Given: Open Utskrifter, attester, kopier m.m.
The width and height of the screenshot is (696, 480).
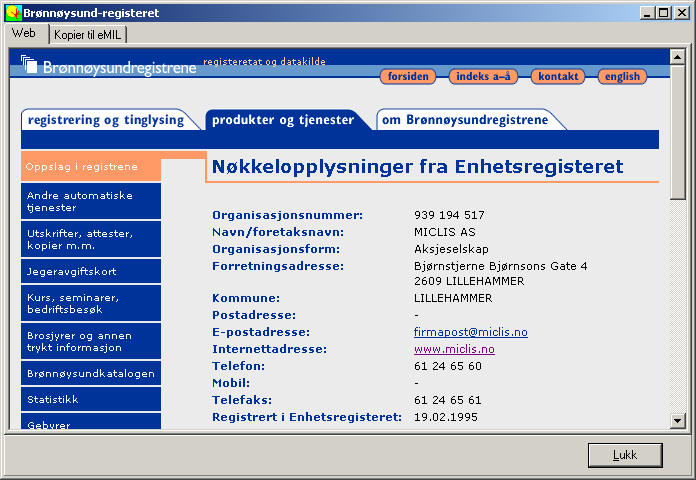Looking at the screenshot, I should 91,239.
